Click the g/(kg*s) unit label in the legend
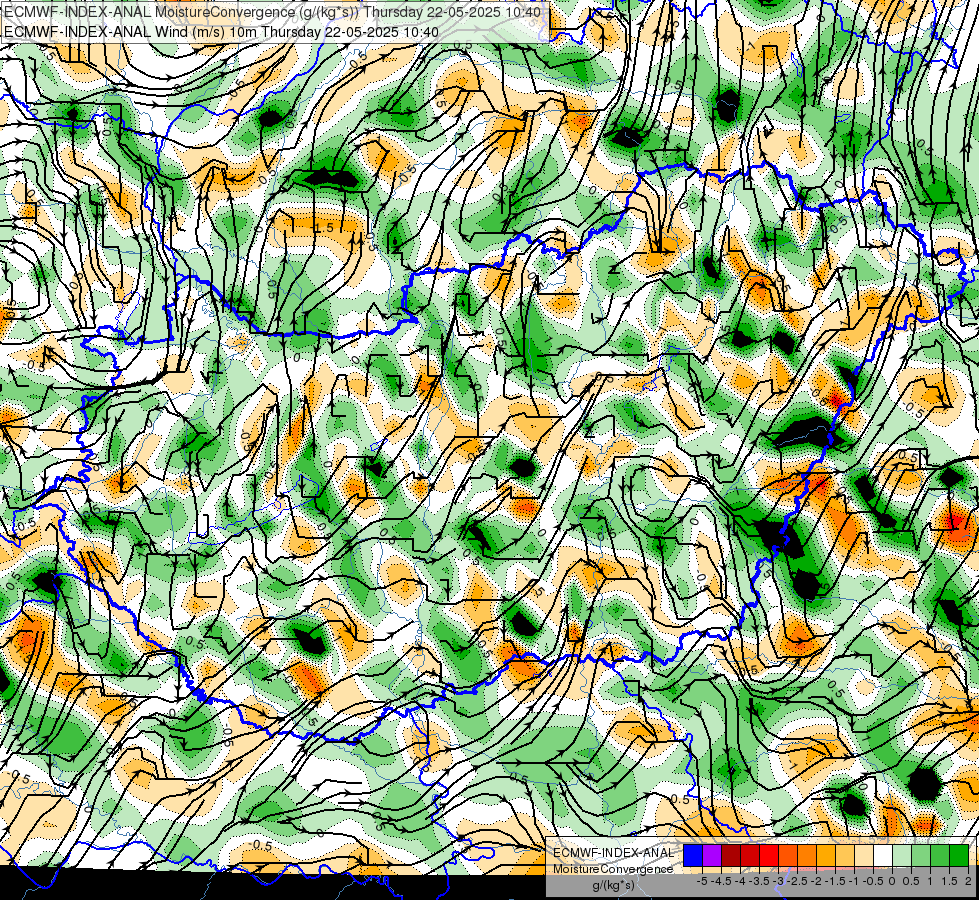 (613, 886)
